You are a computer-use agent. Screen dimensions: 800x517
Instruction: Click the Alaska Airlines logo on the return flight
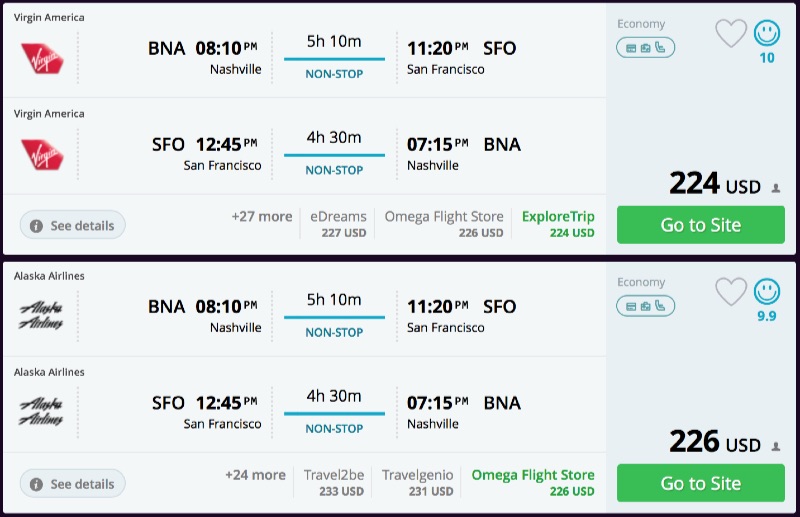(42, 412)
